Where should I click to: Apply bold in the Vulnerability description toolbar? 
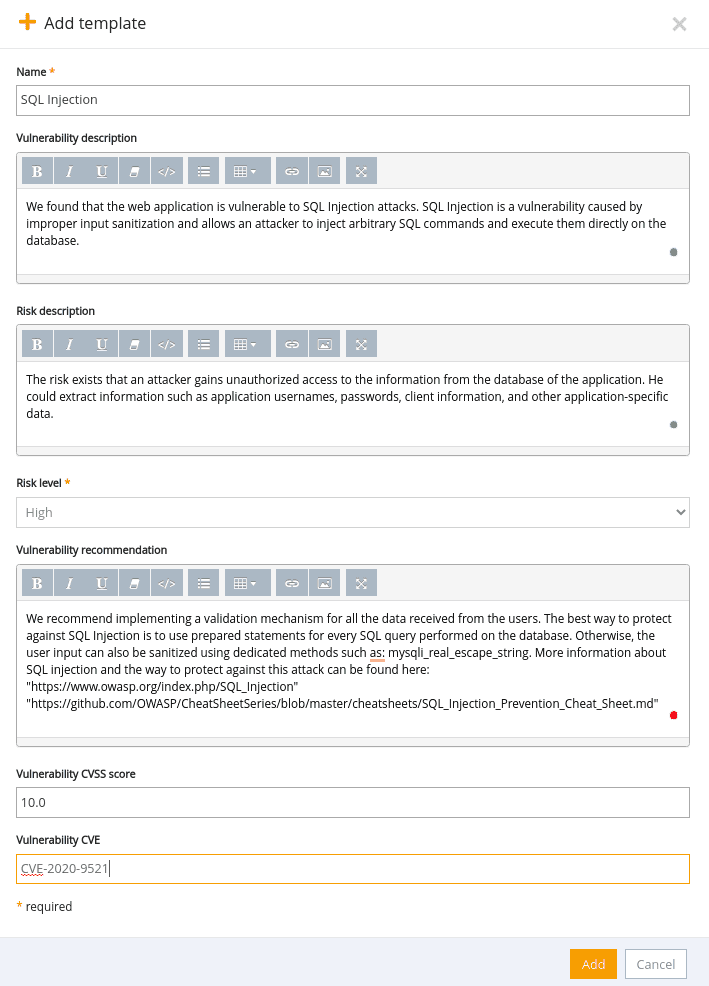(37, 170)
